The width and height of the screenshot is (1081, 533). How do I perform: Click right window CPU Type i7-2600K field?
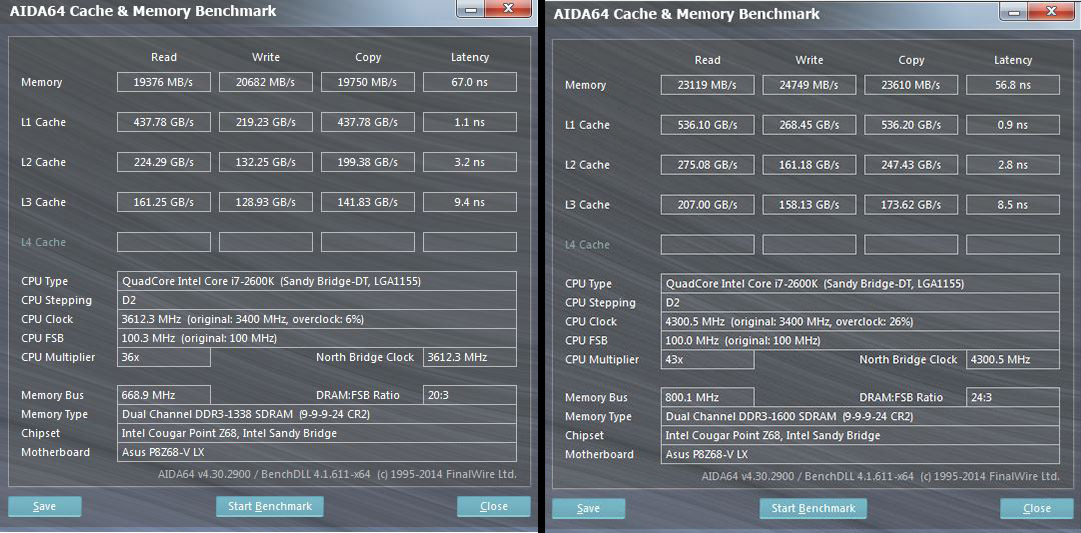pos(860,283)
